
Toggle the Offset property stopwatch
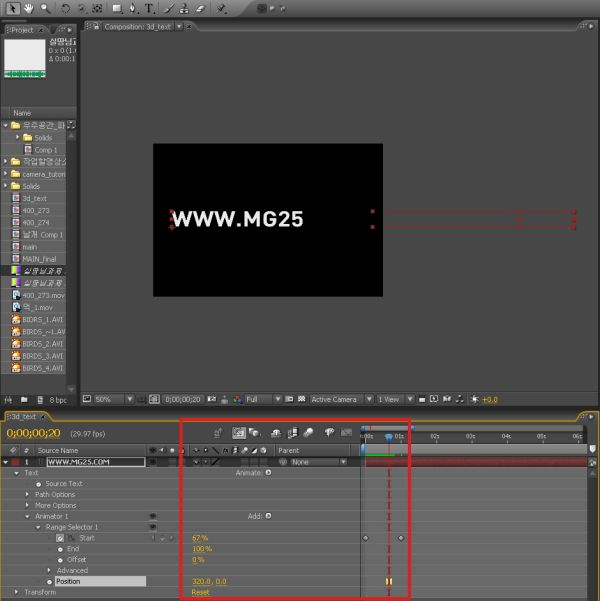tap(60, 560)
